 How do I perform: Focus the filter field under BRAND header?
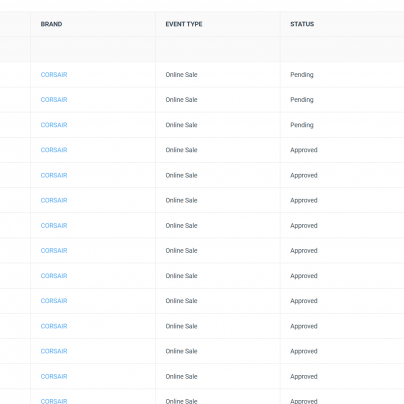pos(93,49)
